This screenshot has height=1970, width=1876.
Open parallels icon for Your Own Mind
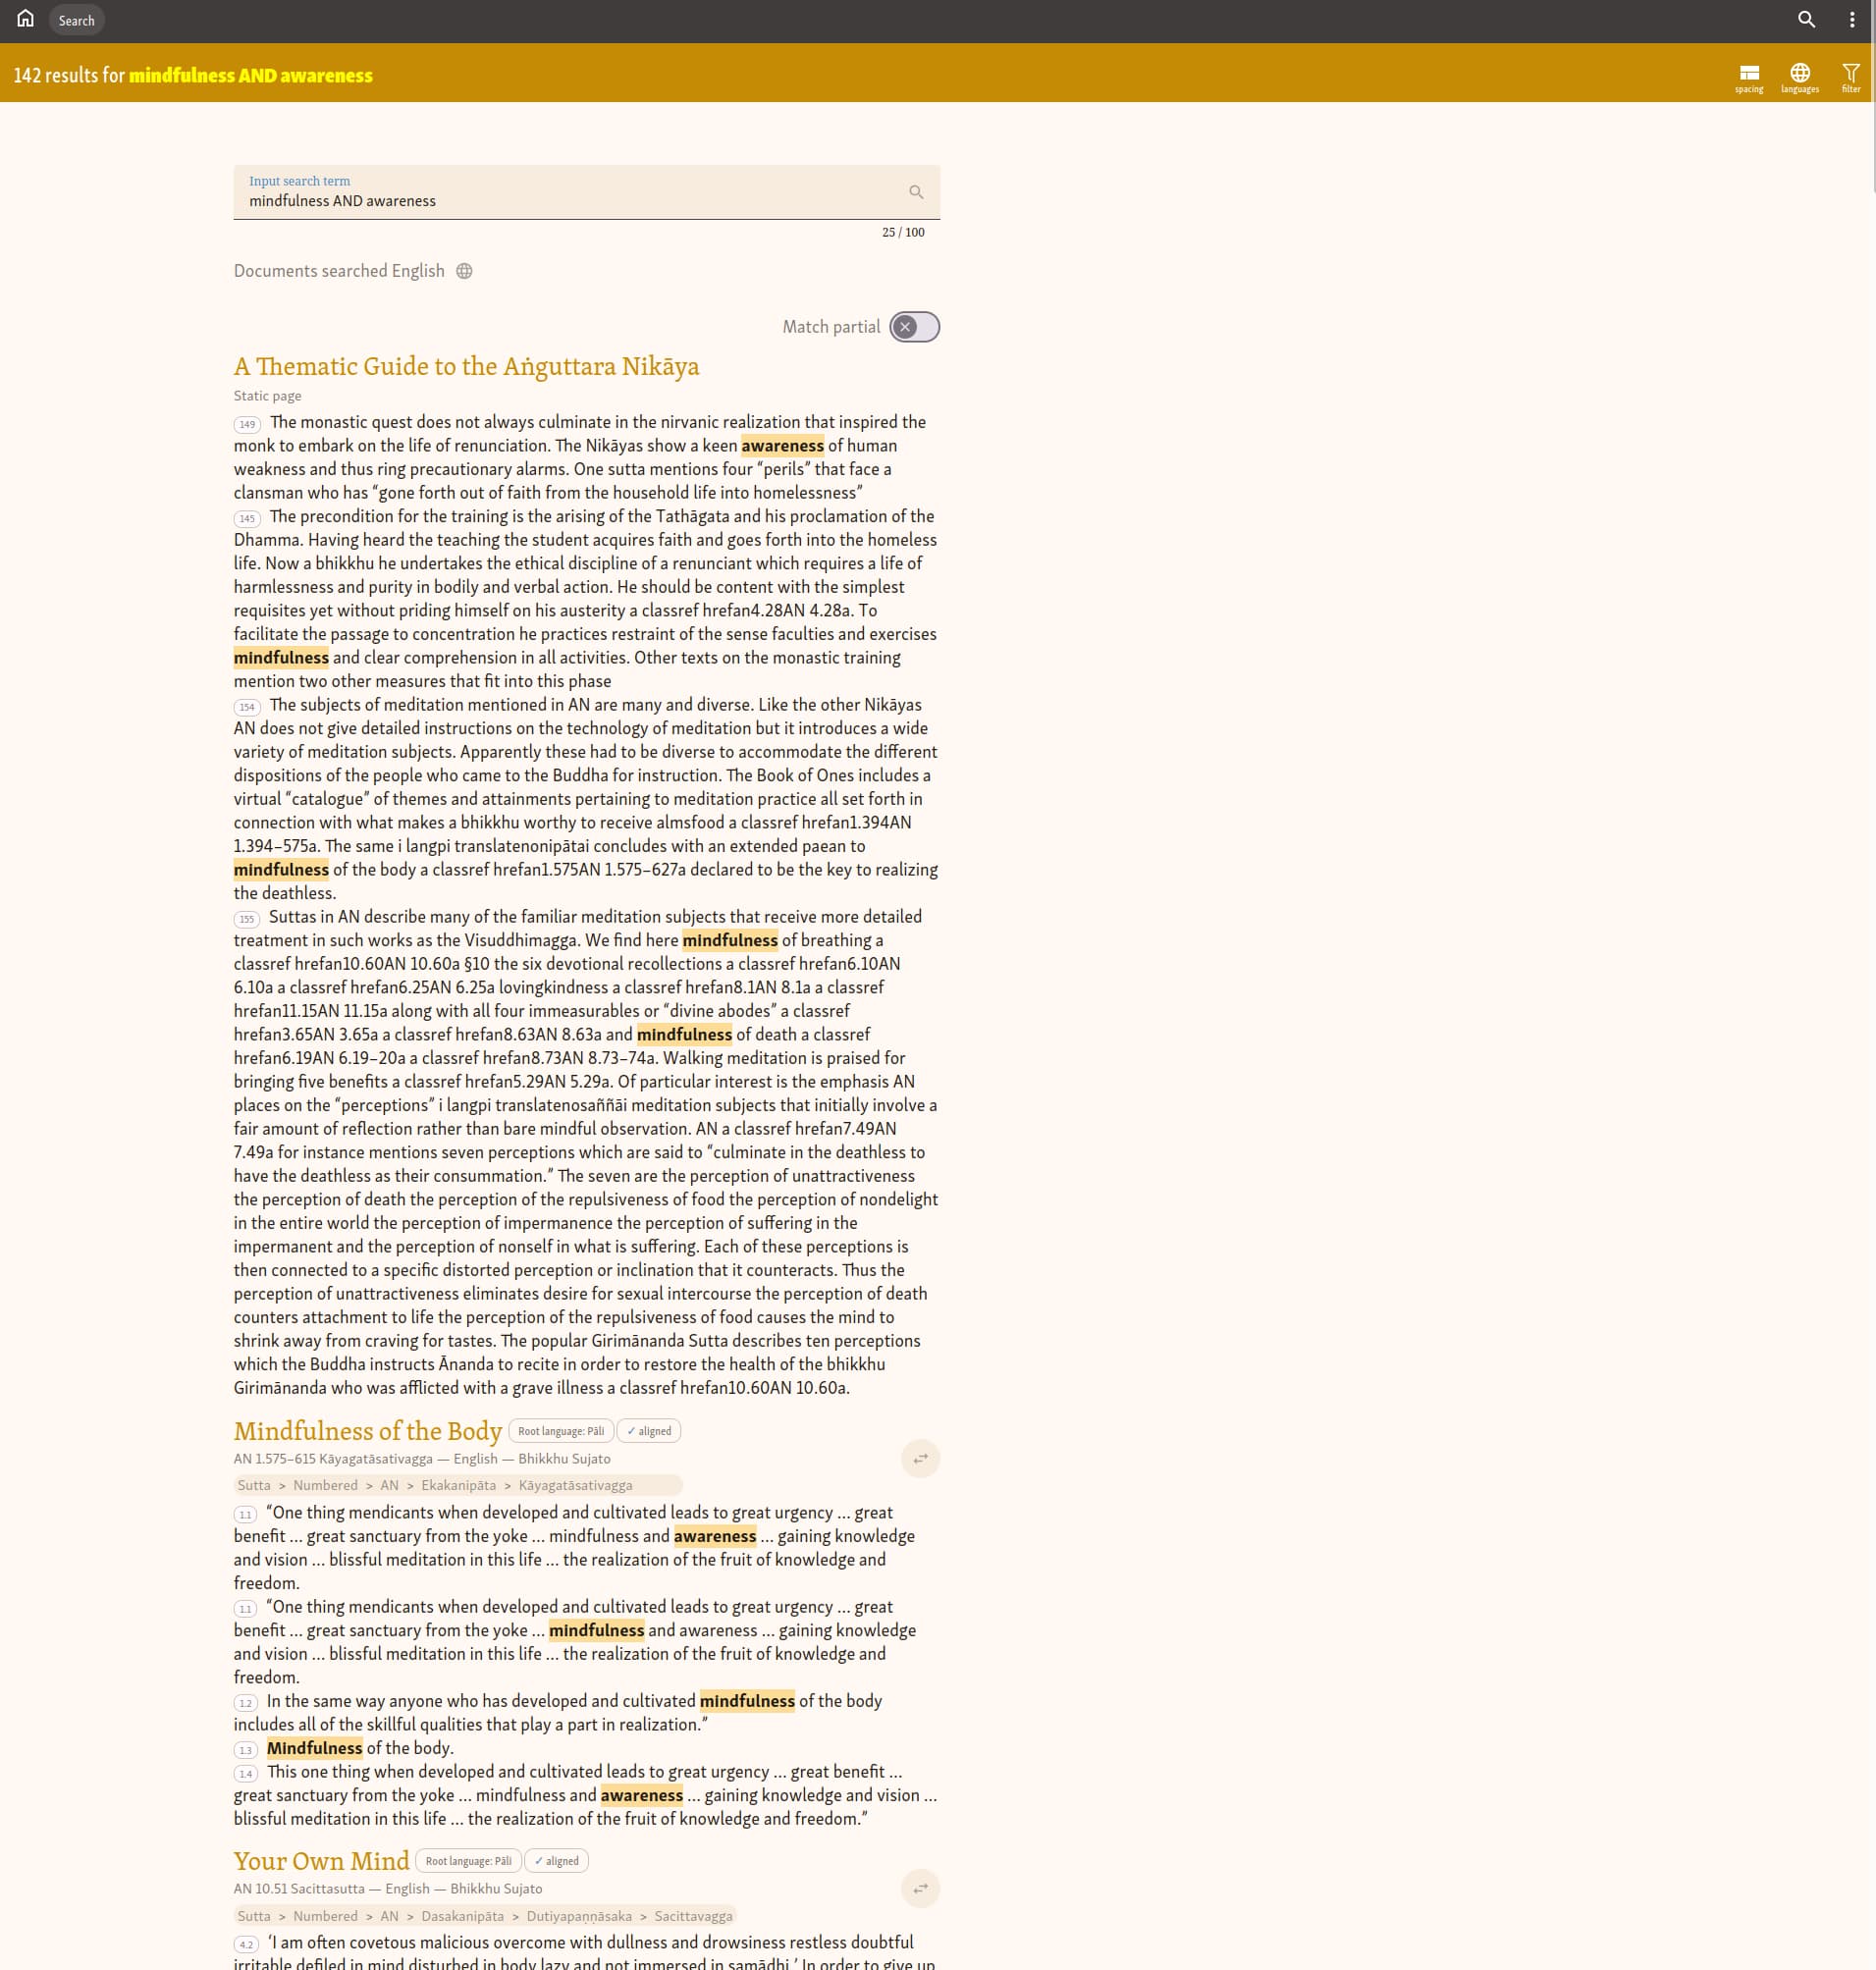[x=920, y=1888]
